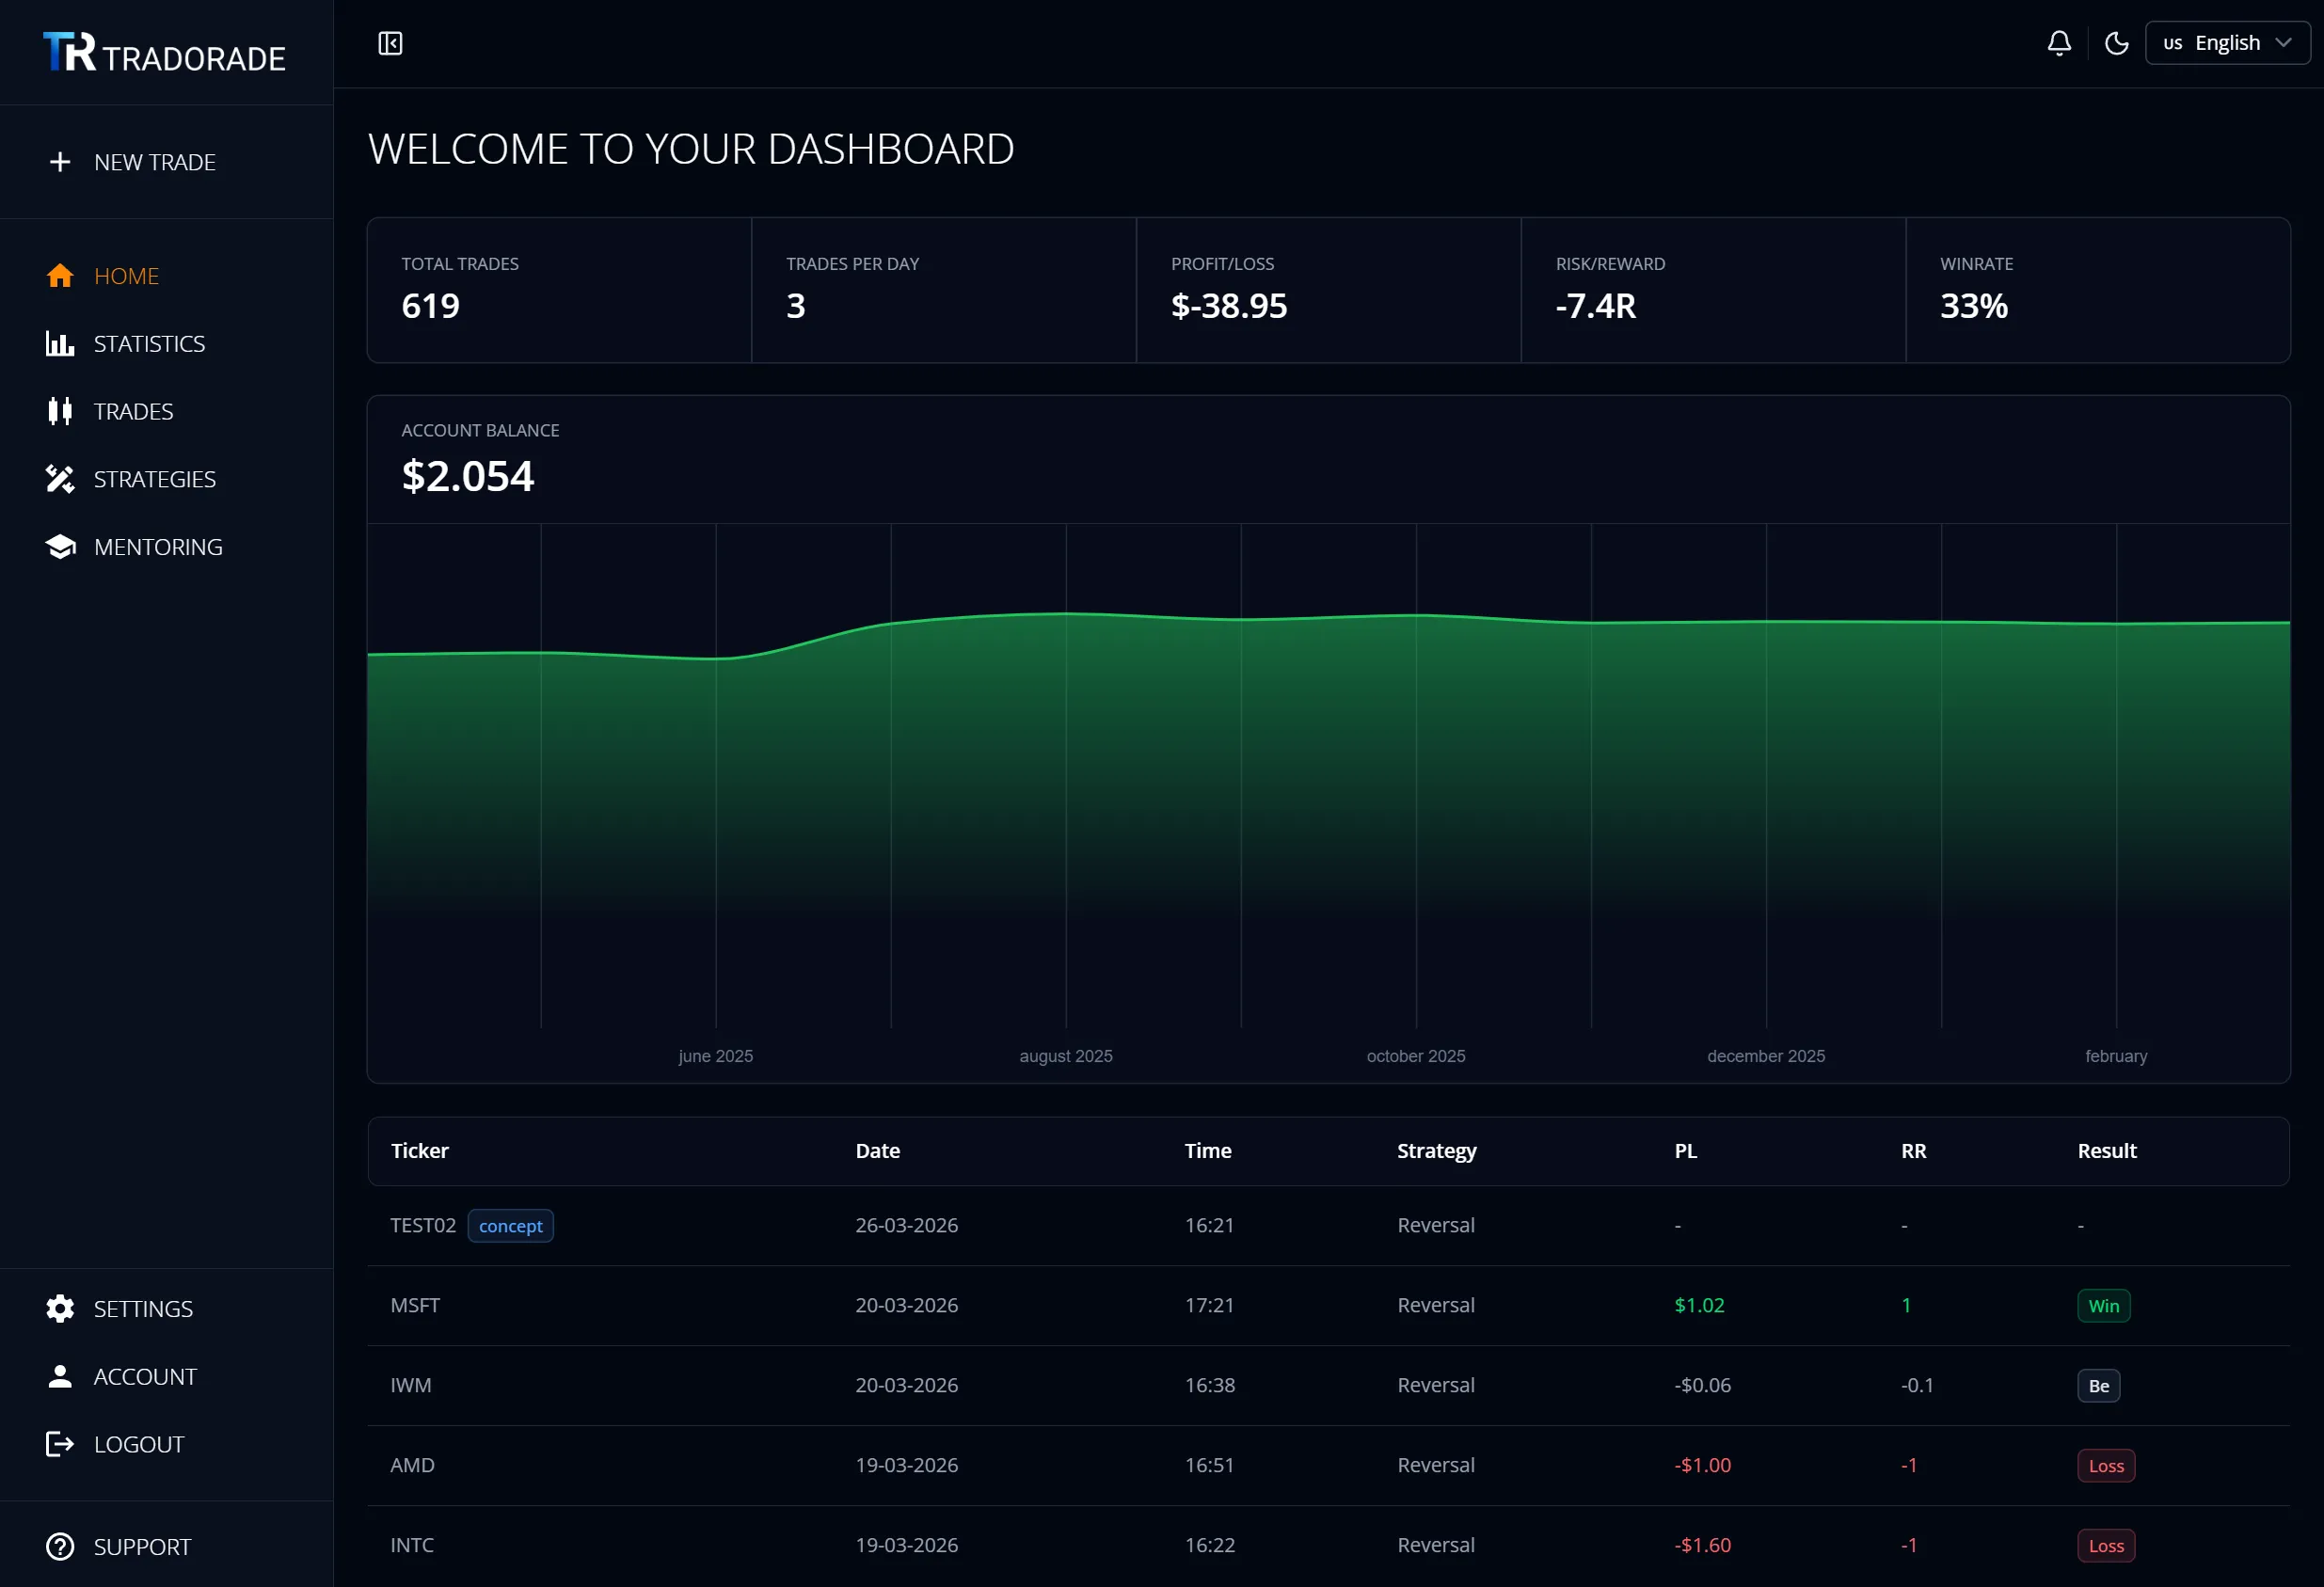Click inside the account balance chart

[x=1300, y=790]
